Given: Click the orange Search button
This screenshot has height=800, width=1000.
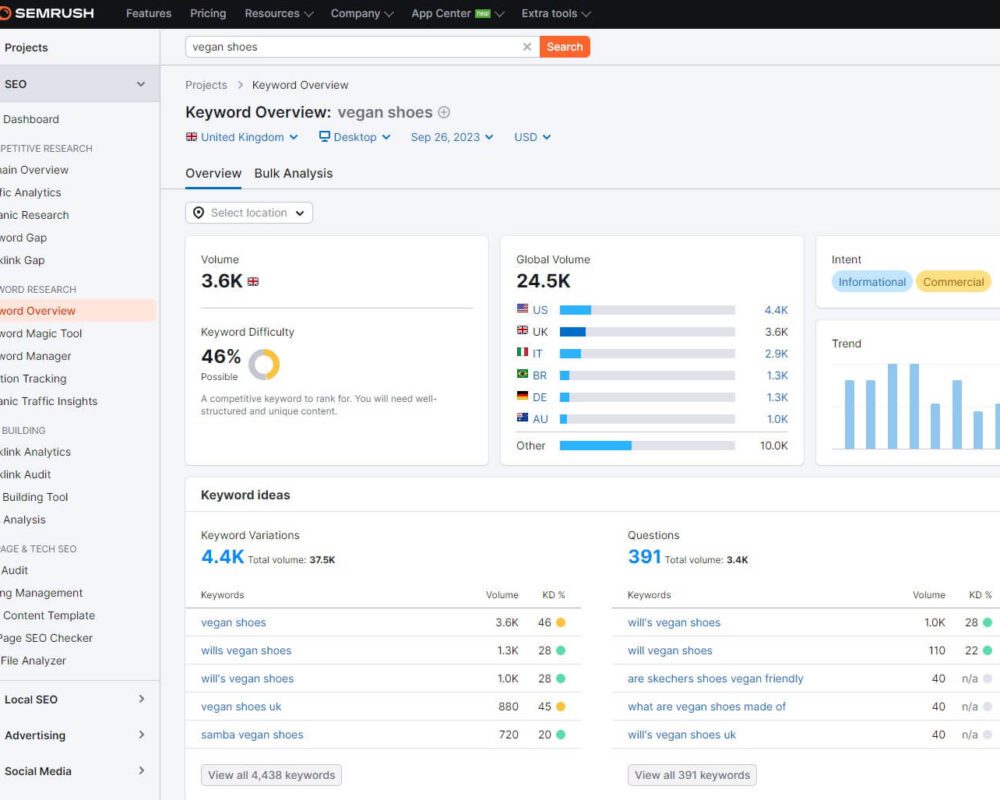Looking at the screenshot, I should pos(564,47).
